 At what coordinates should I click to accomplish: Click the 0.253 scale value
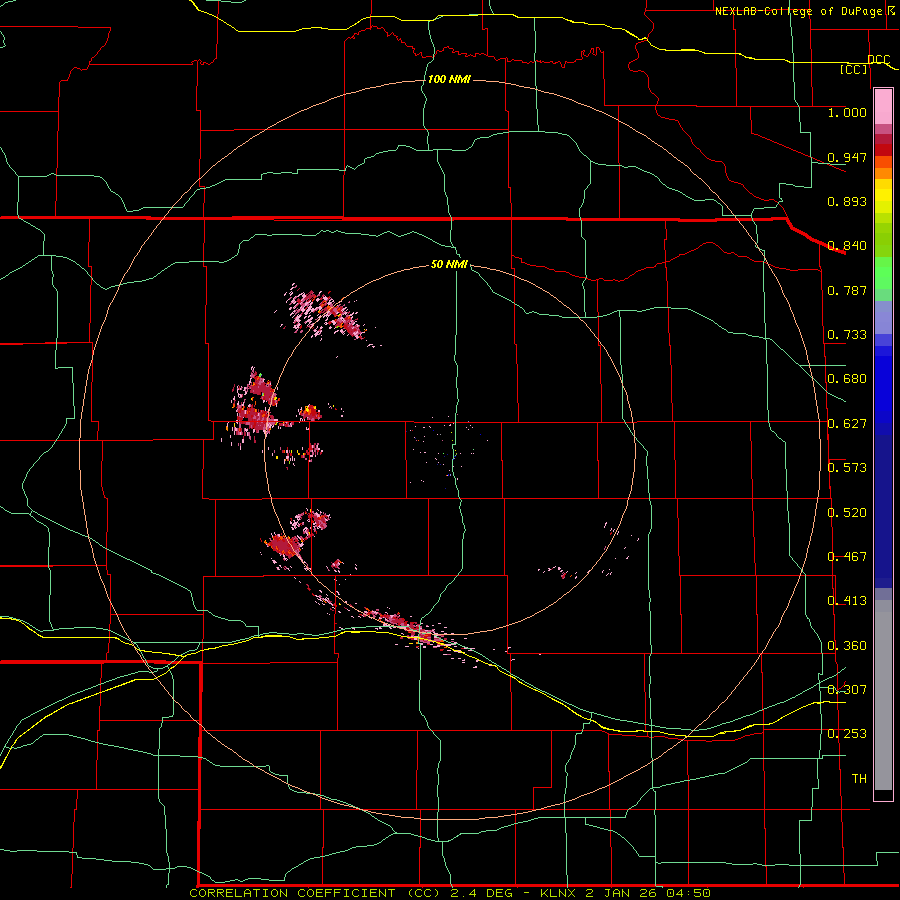[847, 734]
